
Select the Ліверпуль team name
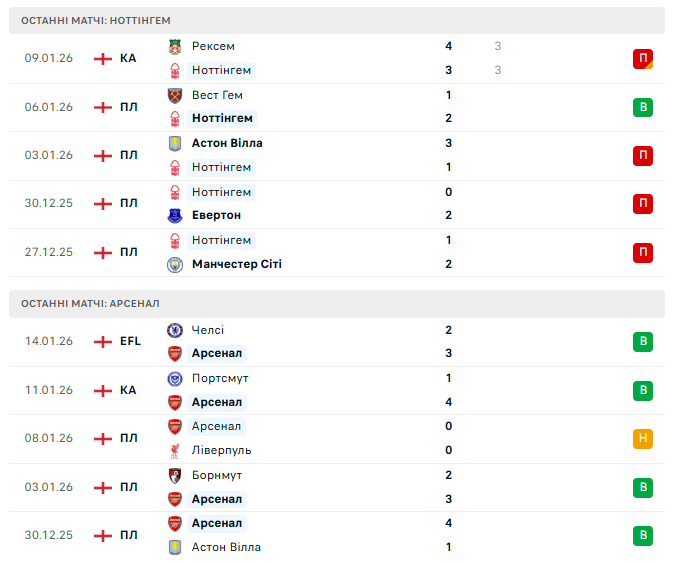point(221,450)
